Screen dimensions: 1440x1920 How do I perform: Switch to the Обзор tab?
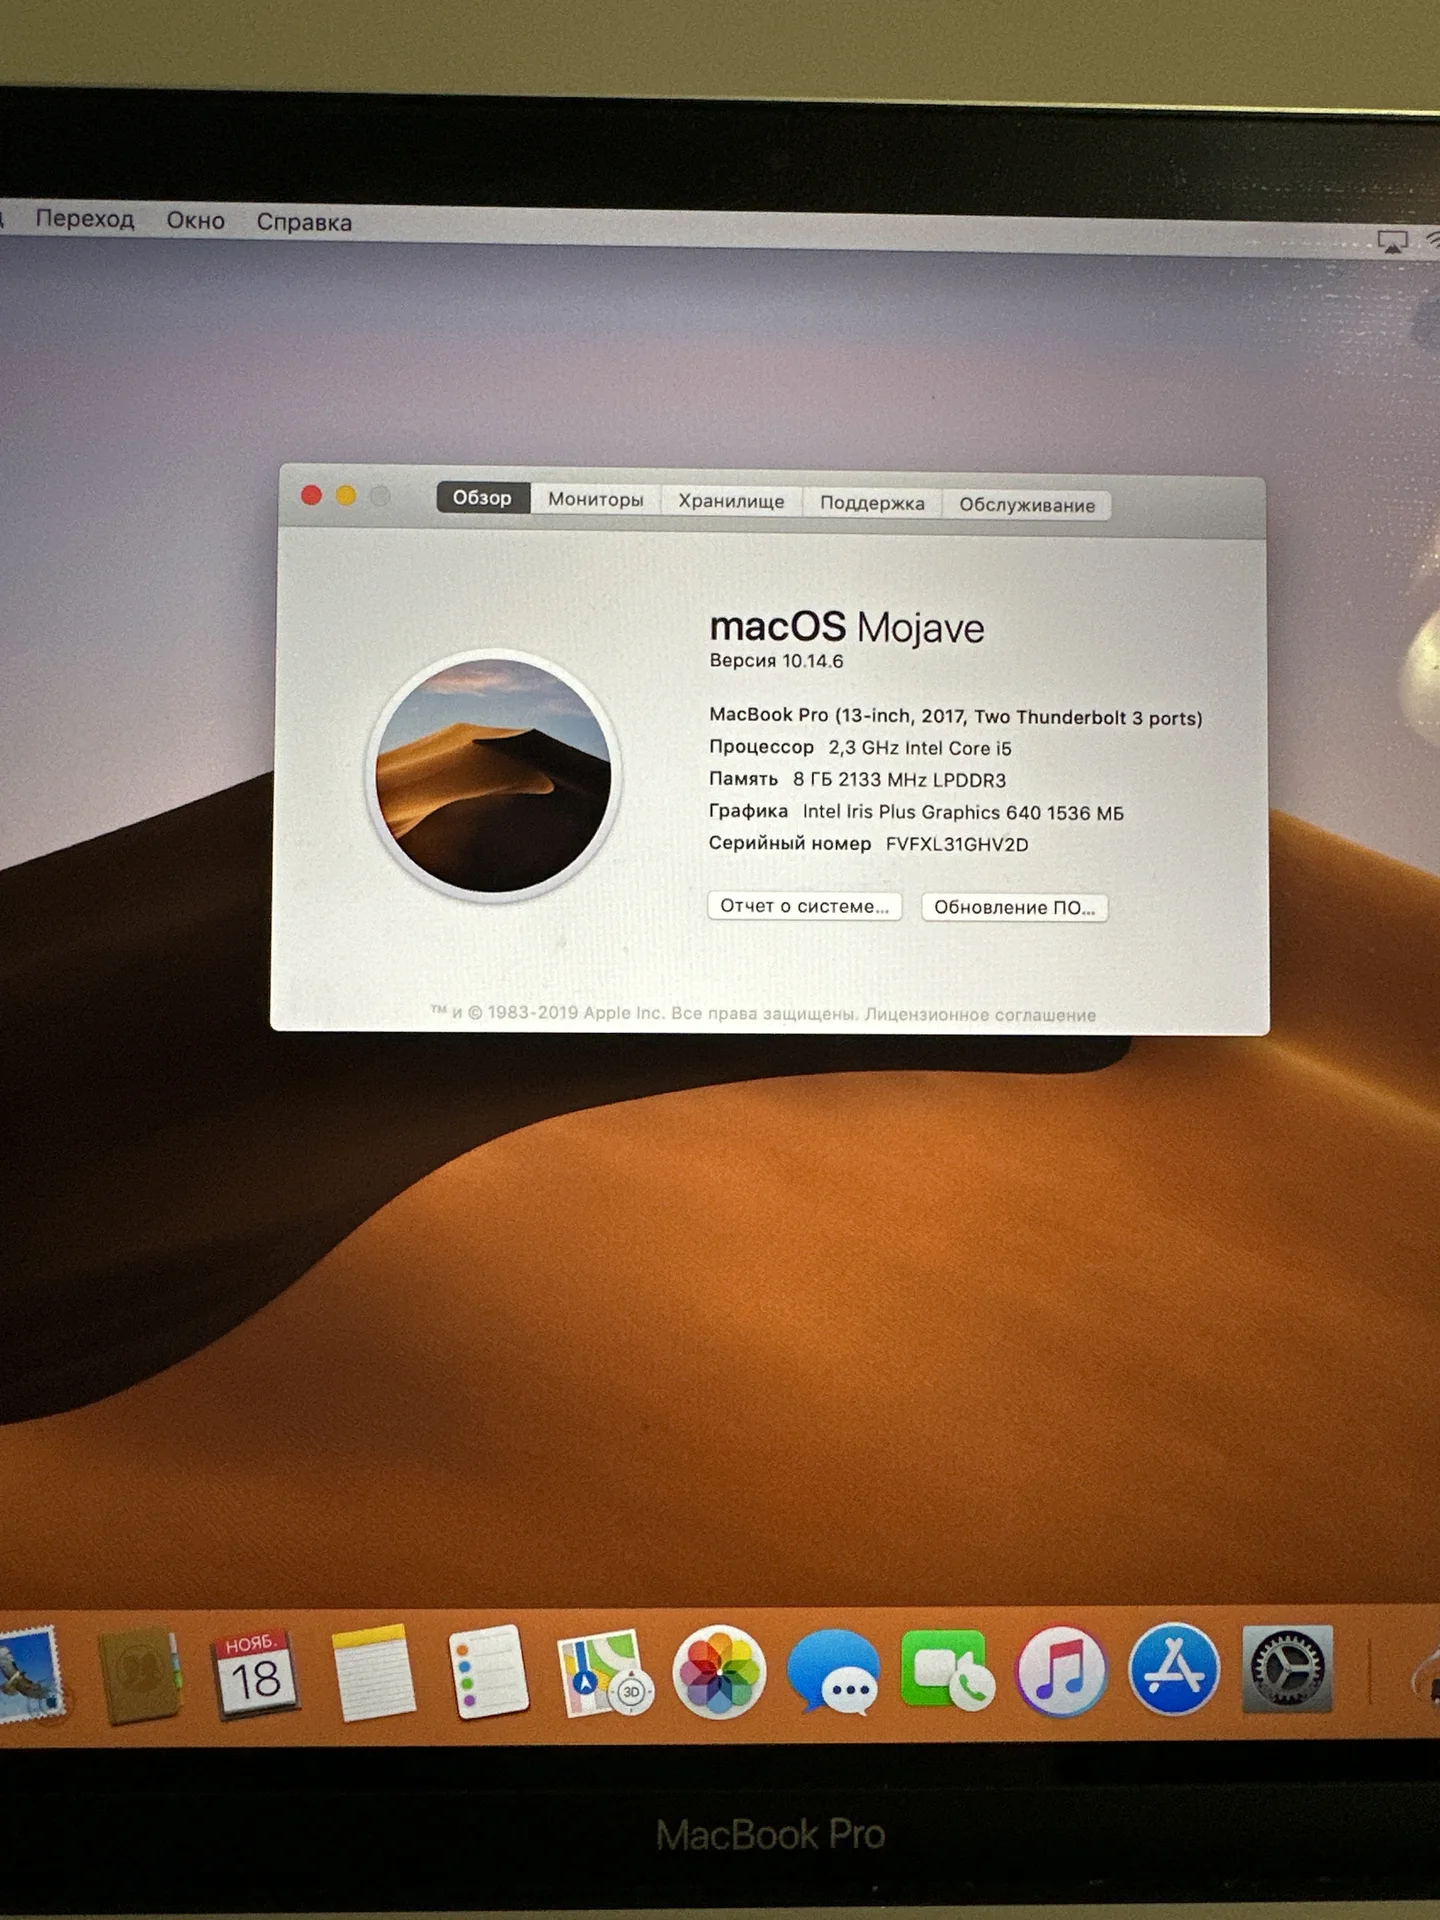482,497
